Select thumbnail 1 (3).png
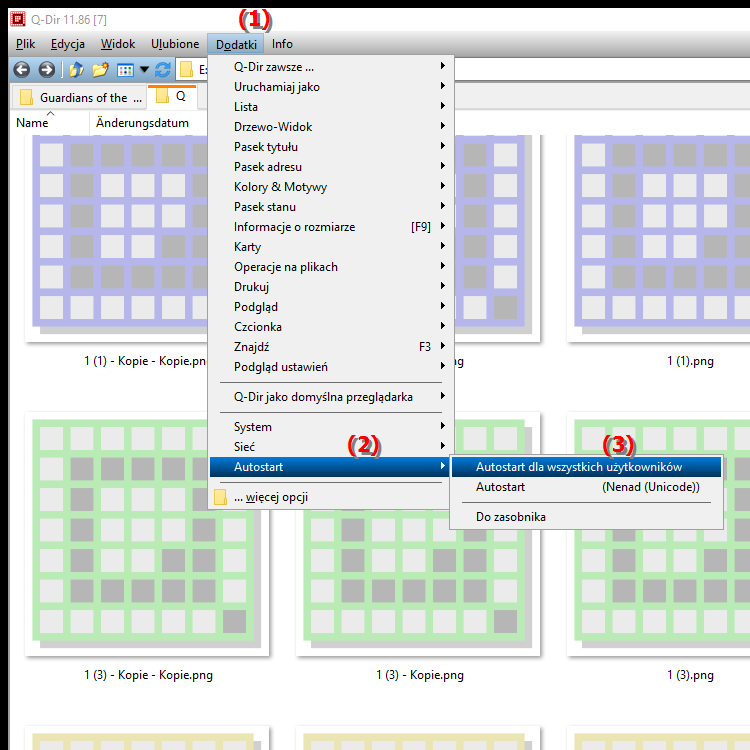The height and width of the screenshot is (750, 750). pos(658,593)
